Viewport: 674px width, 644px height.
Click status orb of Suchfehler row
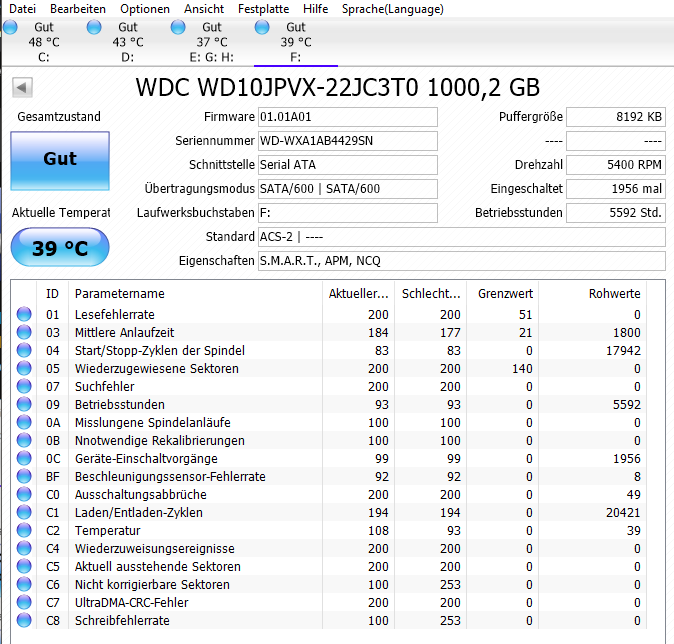(24, 386)
